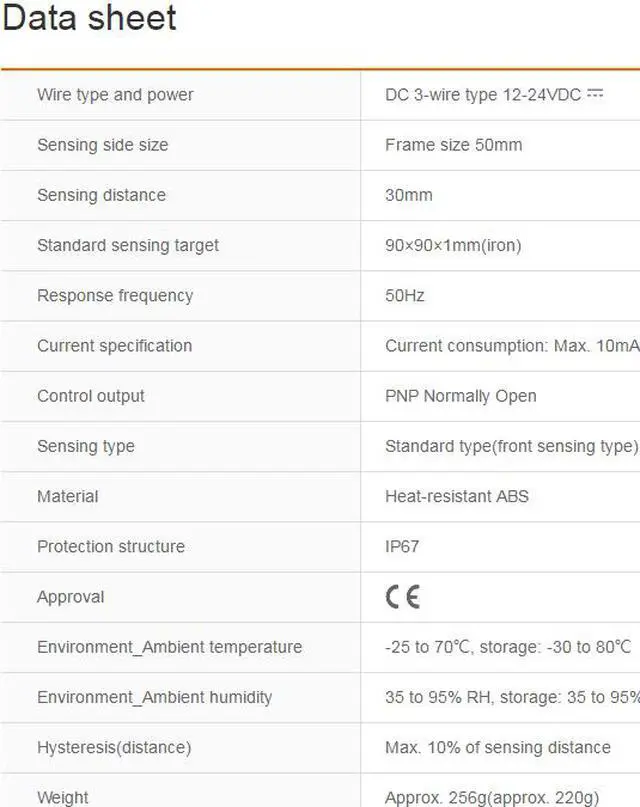The image size is (640, 807).
Task: Click the CE approval mark icon
Action: click(x=402, y=597)
